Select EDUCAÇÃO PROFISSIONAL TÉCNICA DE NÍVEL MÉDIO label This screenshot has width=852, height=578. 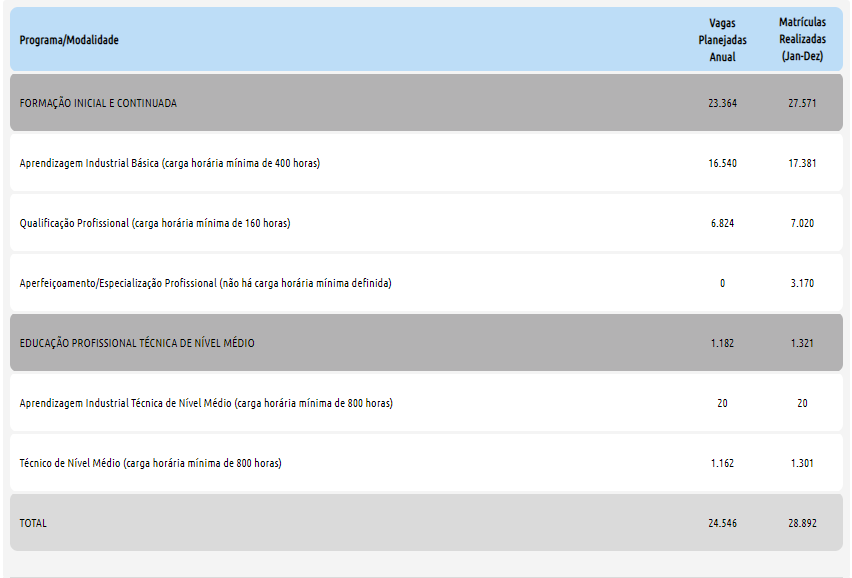pyautogui.click(x=137, y=343)
